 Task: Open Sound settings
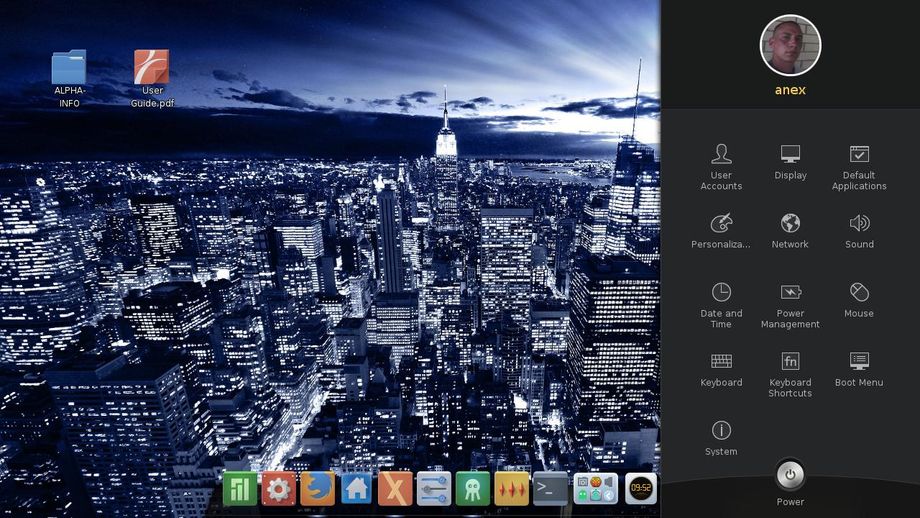[859, 231]
